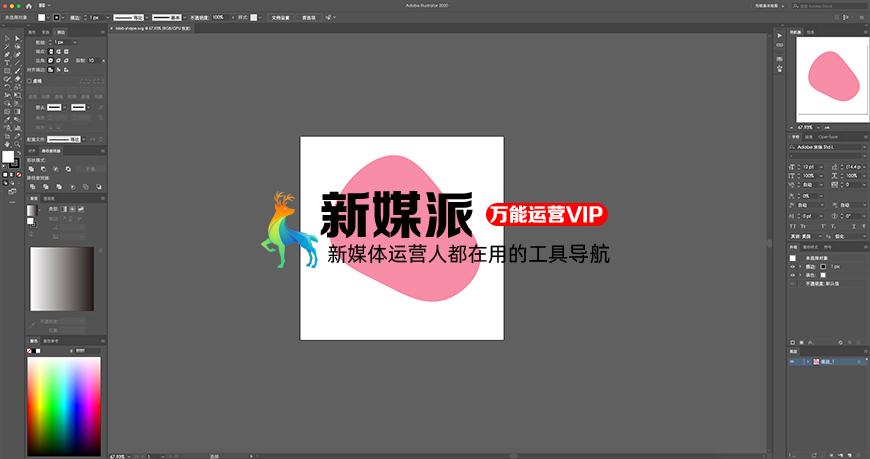Viewport: 870px width, 459px height.
Task: Hide the 图层_1 layer via eye icon
Action: (792, 362)
